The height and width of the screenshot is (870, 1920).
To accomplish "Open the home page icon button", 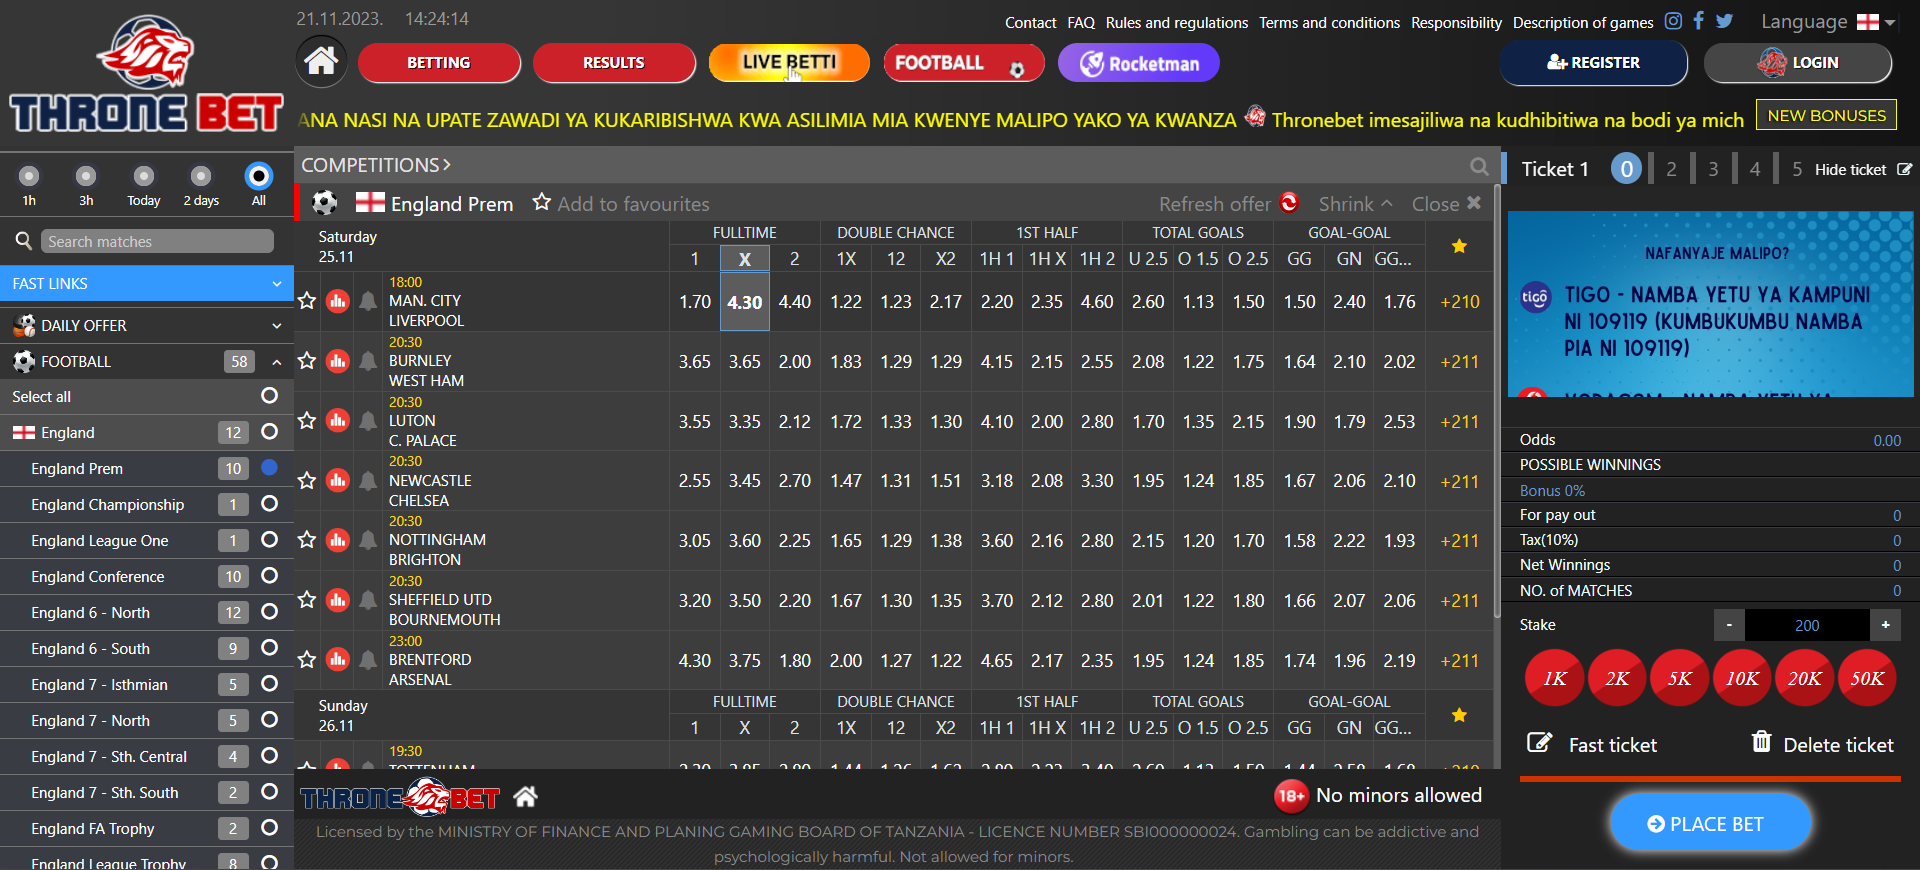I will click(x=321, y=62).
